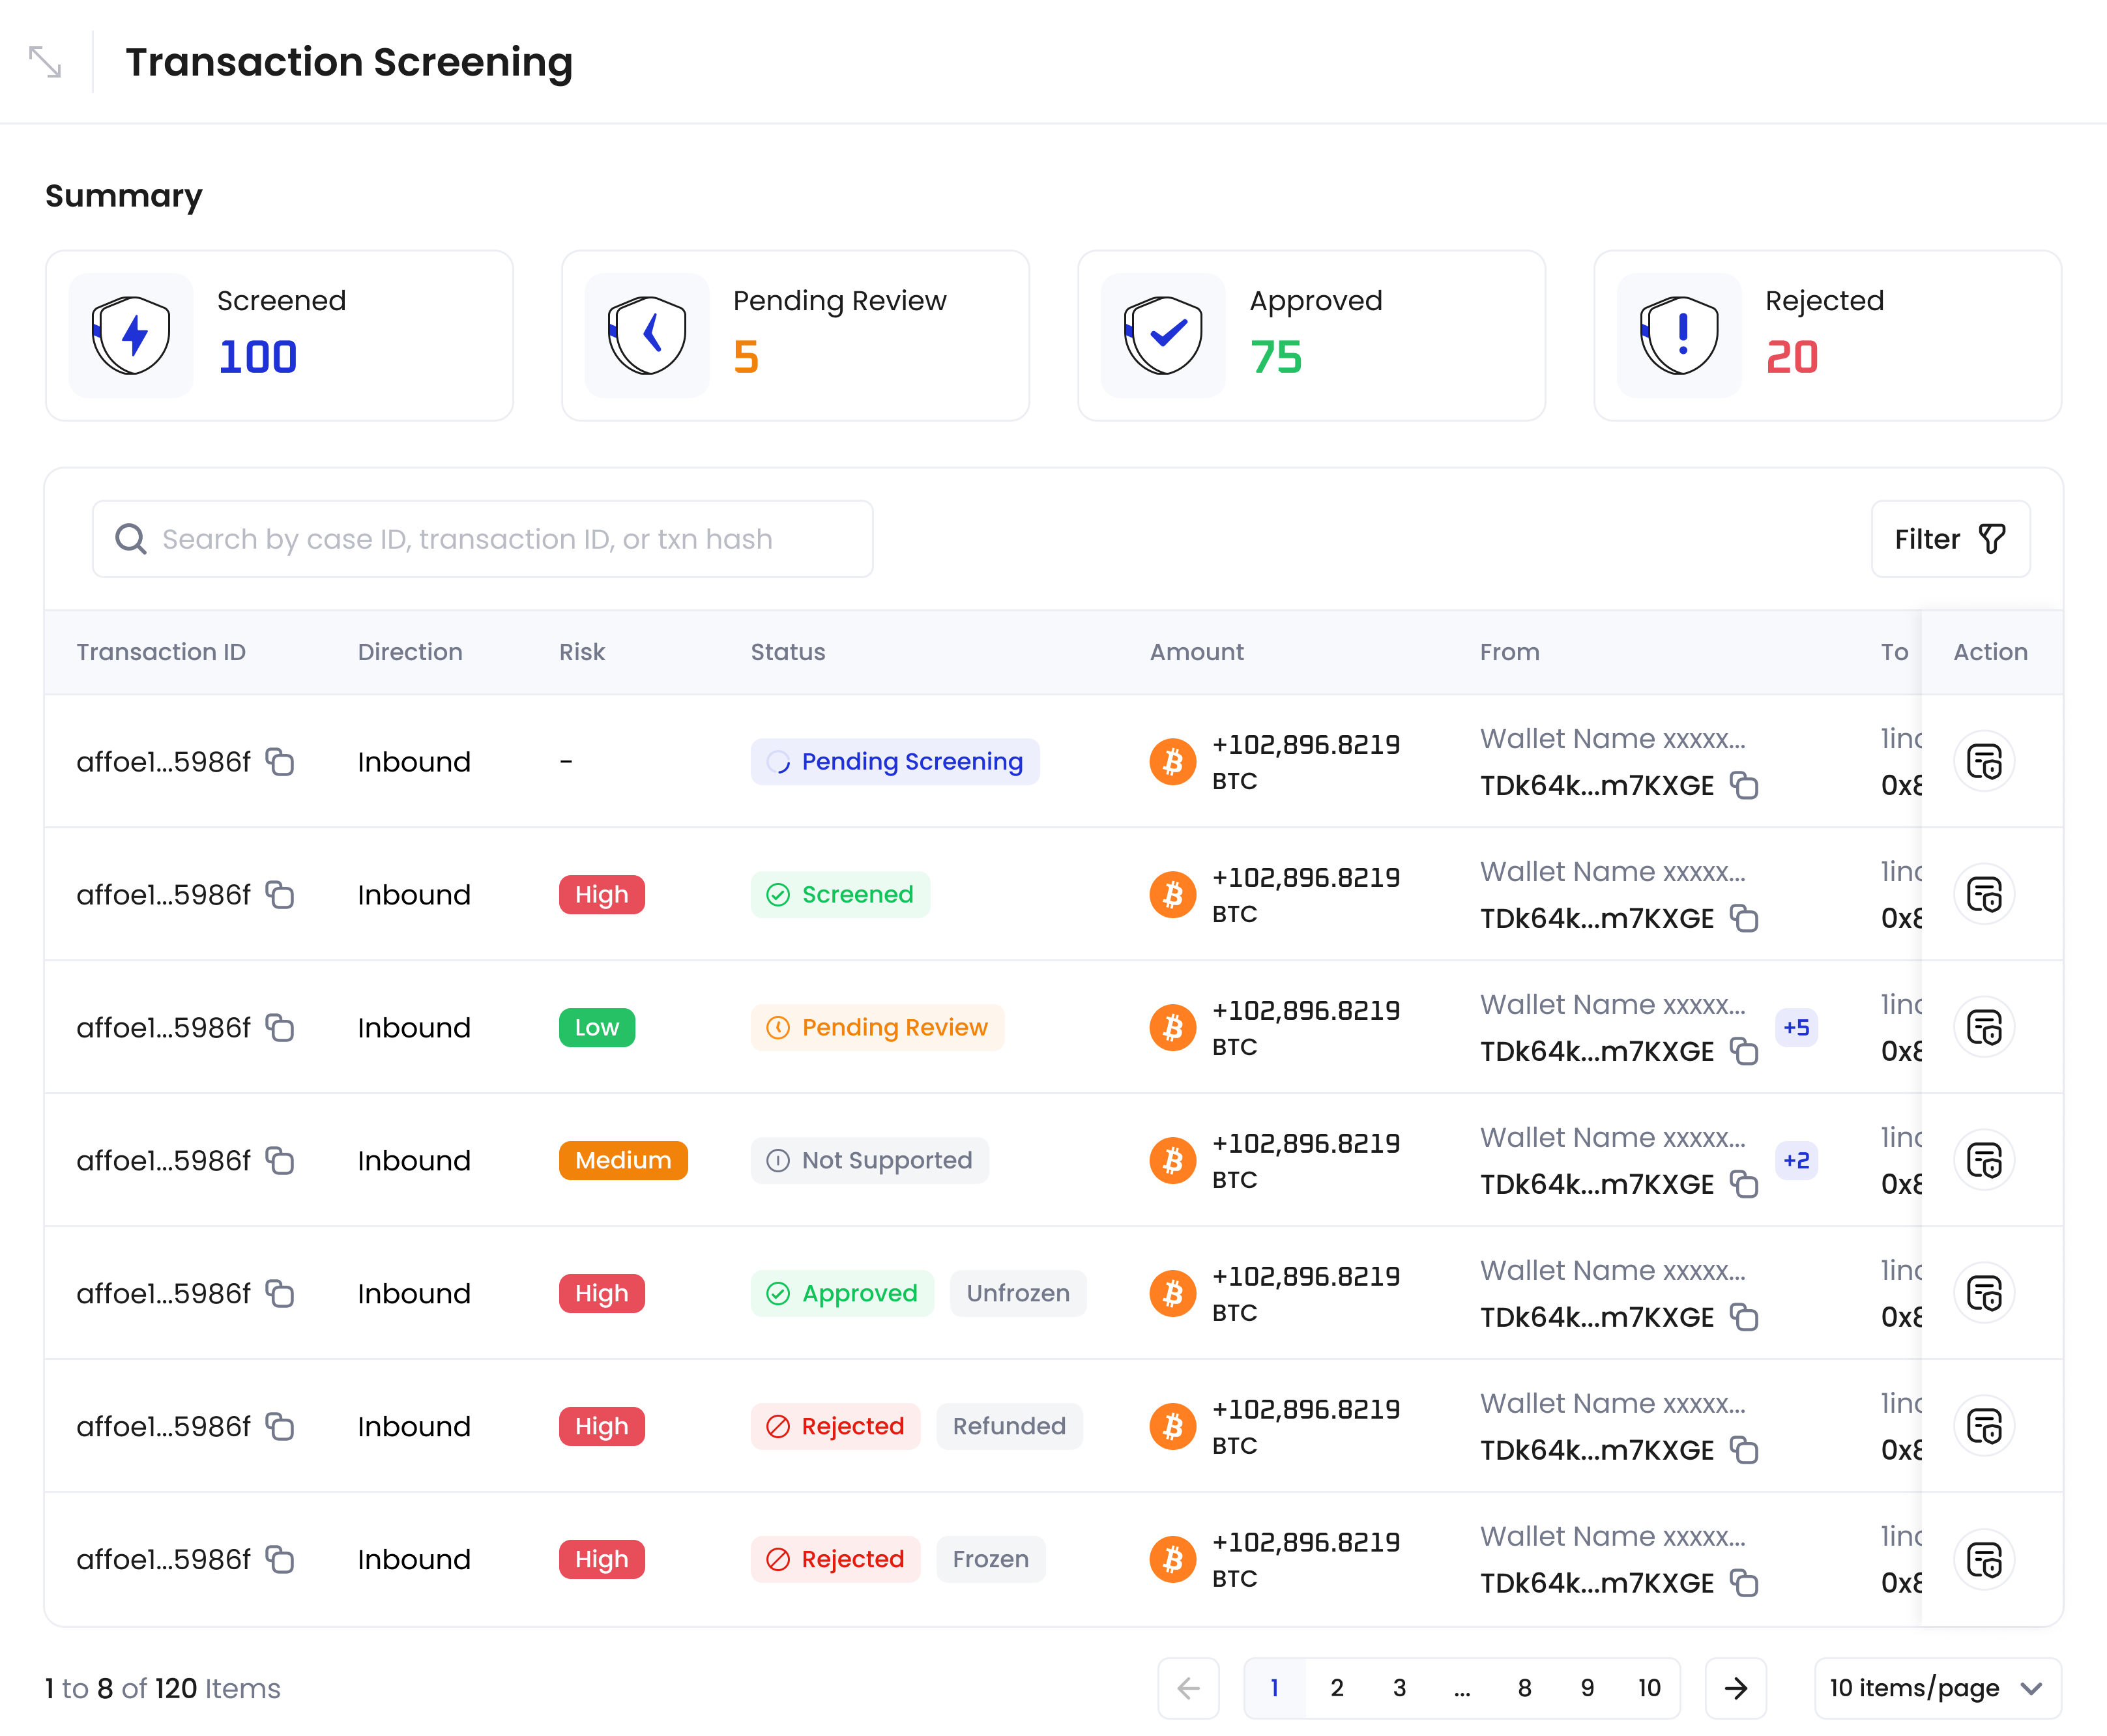Click the expand arrow near Transaction Screening title
Image resolution: width=2107 pixels, height=1736 pixels.
pos(44,62)
